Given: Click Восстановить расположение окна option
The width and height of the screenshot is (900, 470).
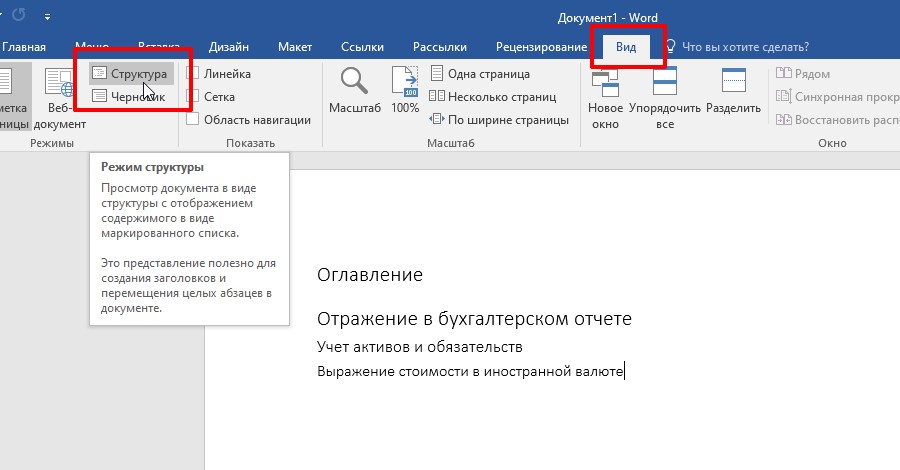Looking at the screenshot, I should click(x=837, y=119).
